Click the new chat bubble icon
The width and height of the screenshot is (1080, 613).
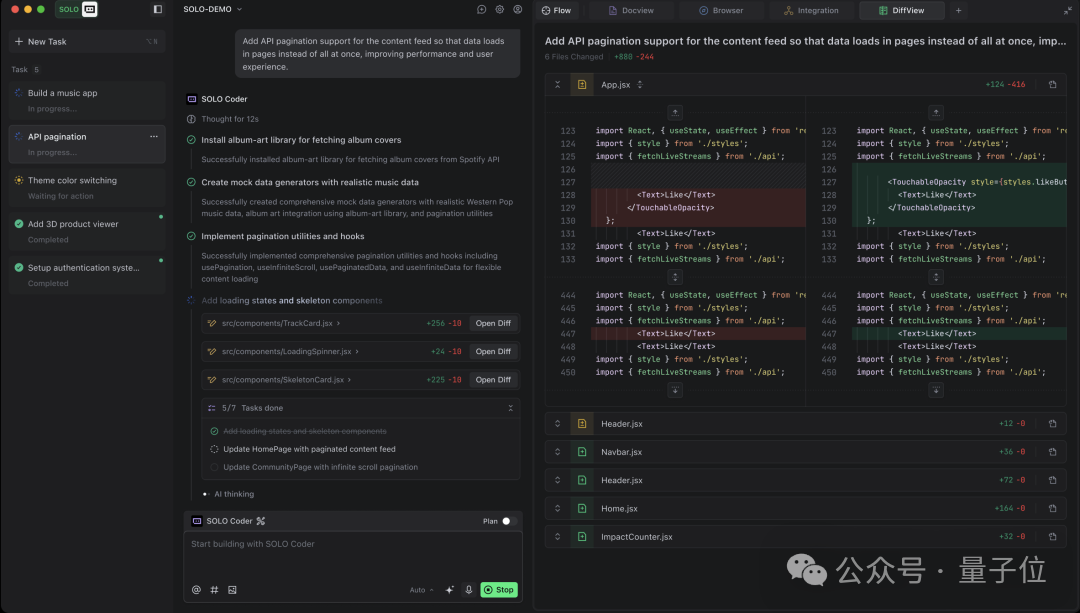point(481,10)
